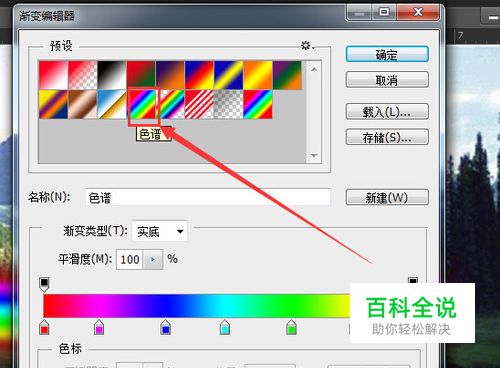This screenshot has height=368, width=500.
Task: Select the red-to-white gradient preset
Action: [x=53, y=75]
